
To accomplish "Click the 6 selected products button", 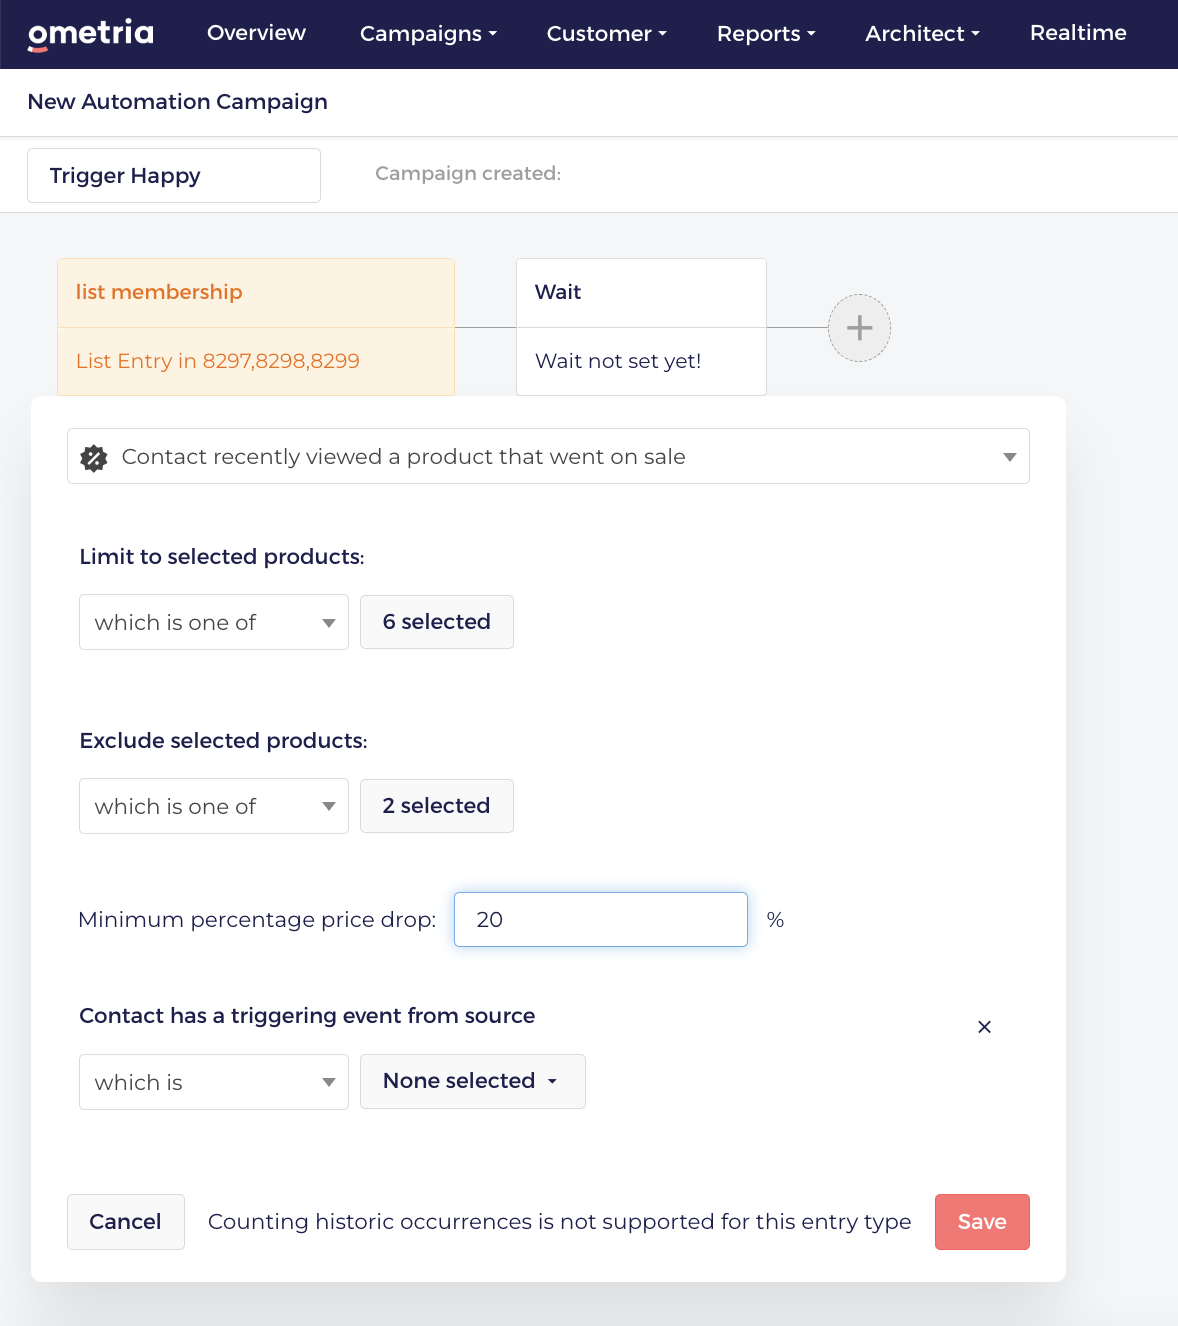I will [437, 622].
